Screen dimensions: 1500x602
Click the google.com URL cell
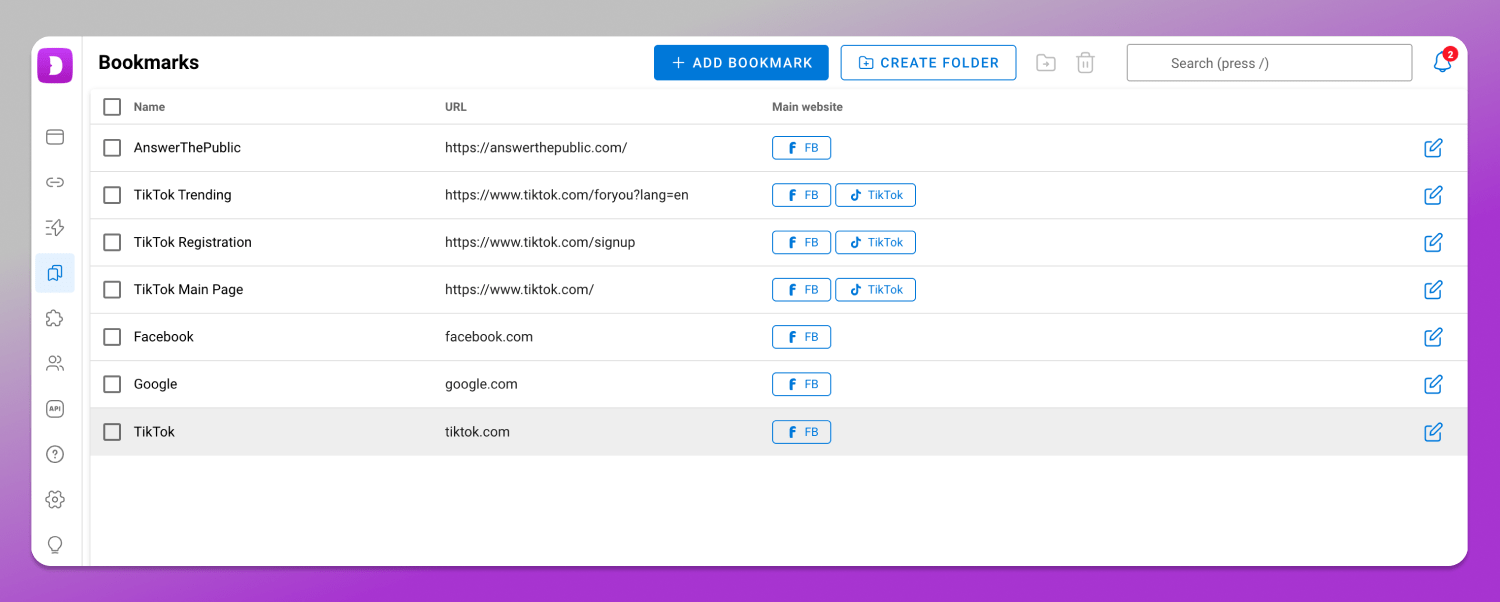tap(481, 384)
